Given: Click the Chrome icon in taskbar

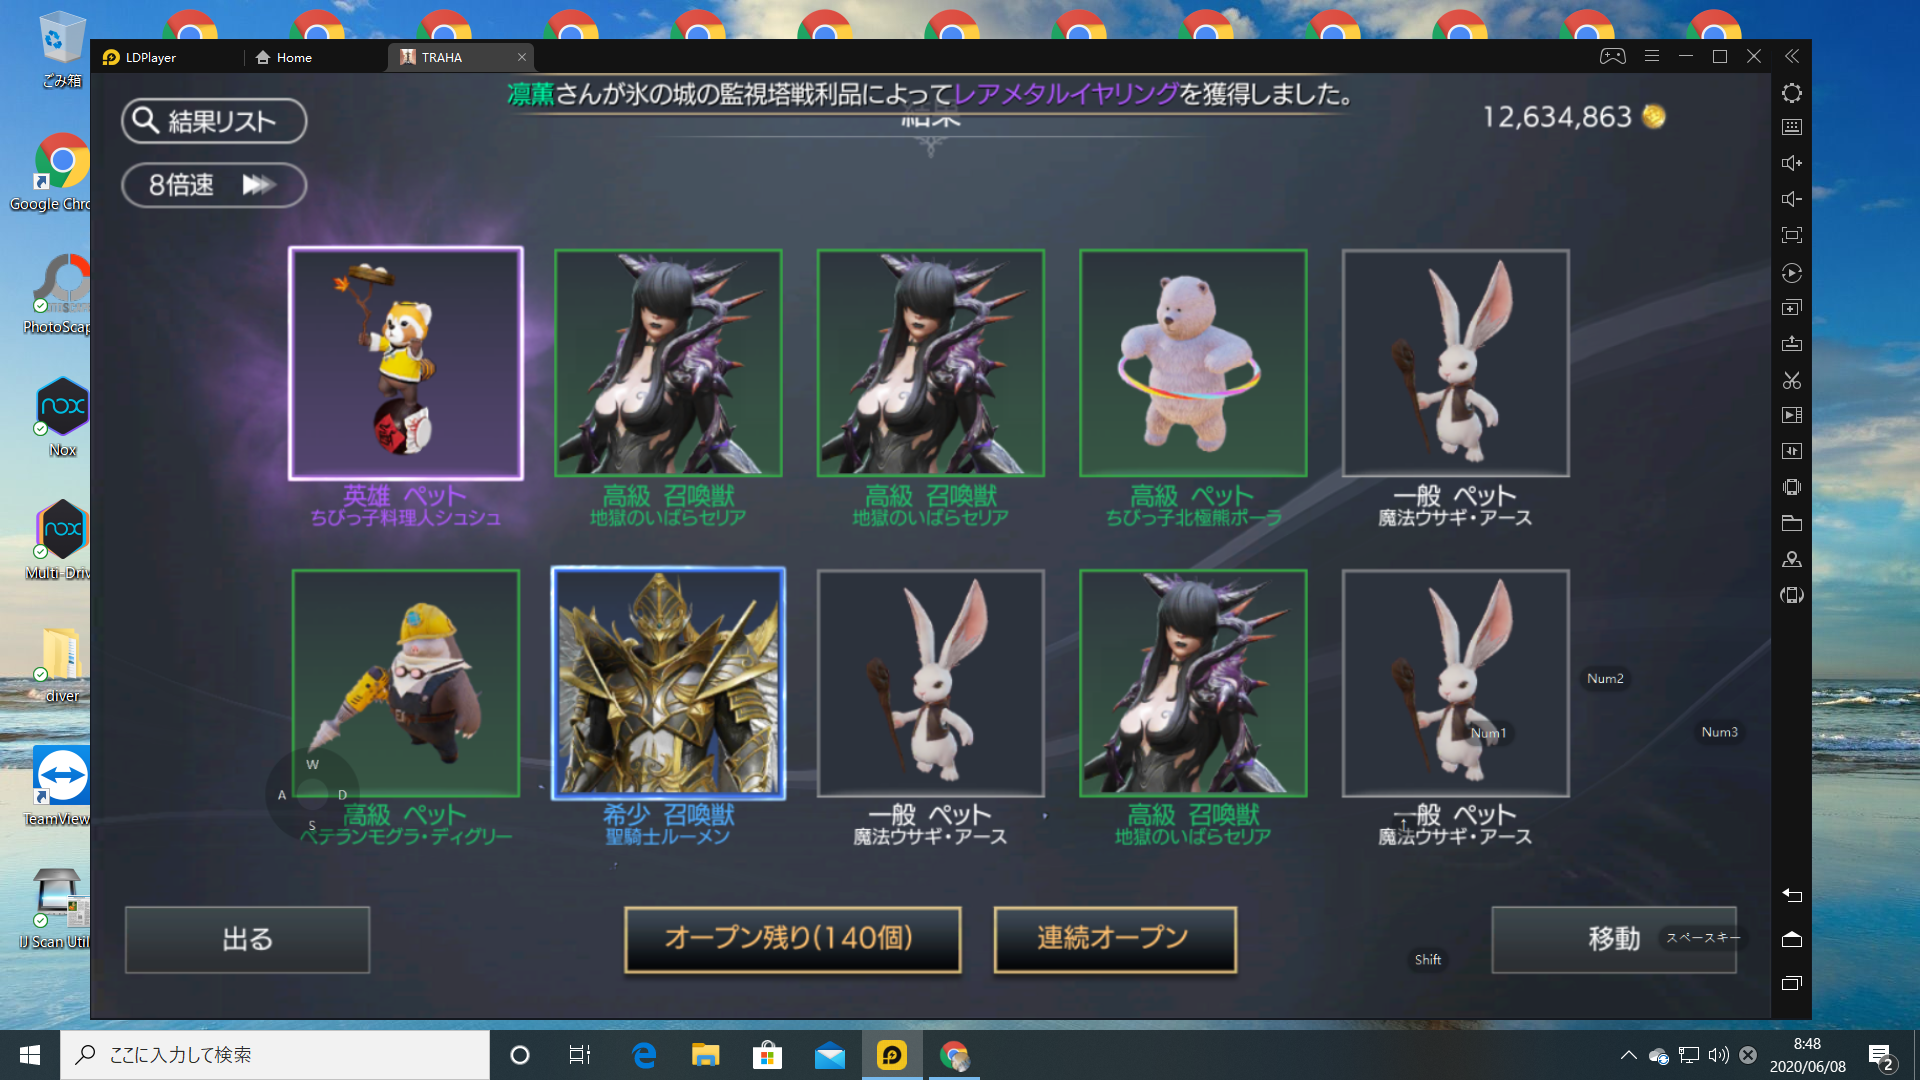Looking at the screenshot, I should pos(954,1055).
